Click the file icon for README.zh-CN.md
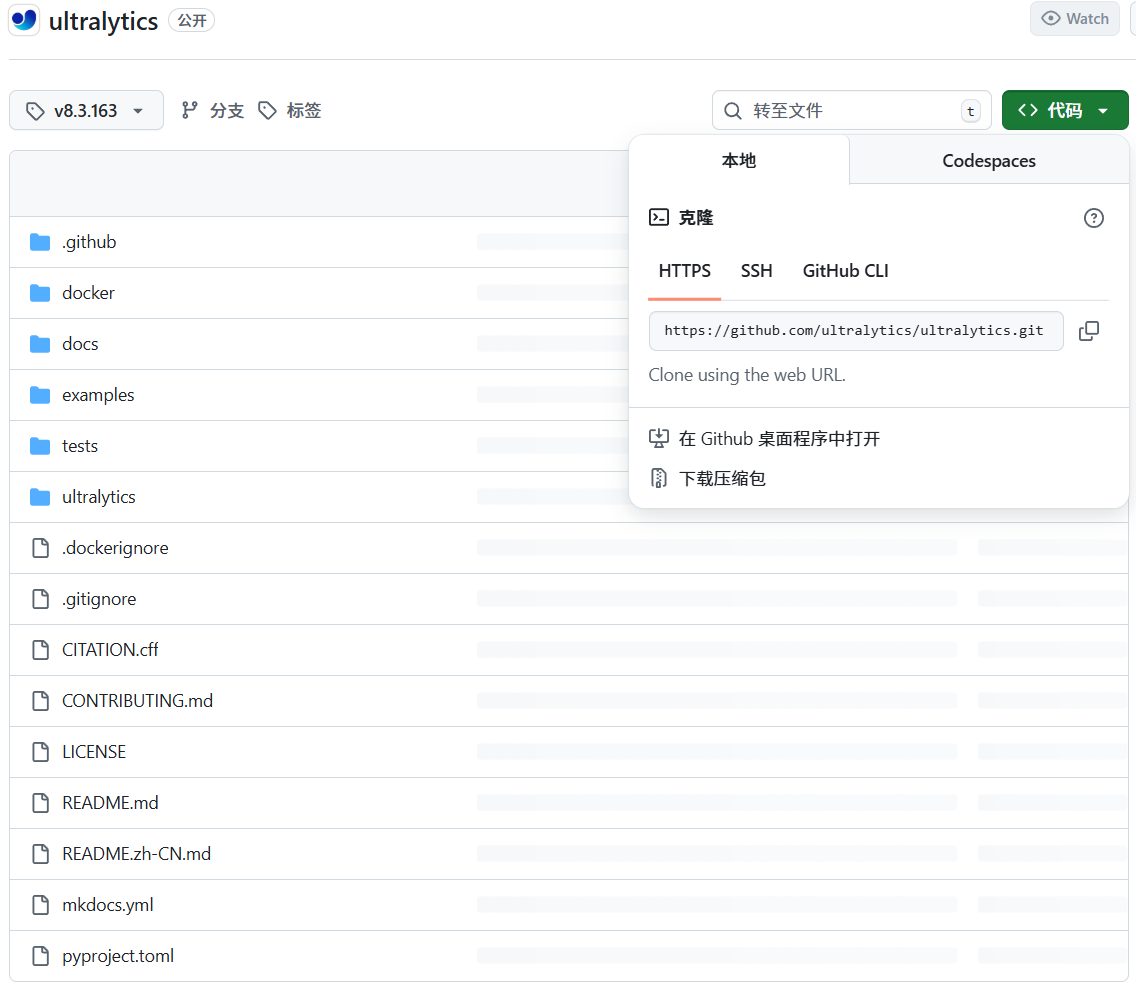This screenshot has width=1136, height=995. pyautogui.click(x=41, y=854)
